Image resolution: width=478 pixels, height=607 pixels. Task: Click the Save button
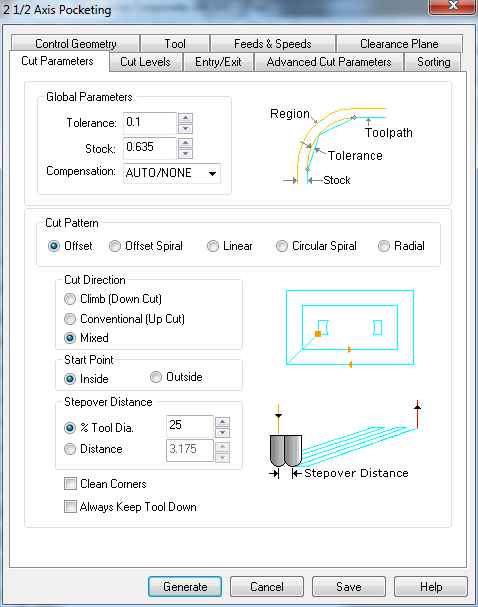pos(349,587)
